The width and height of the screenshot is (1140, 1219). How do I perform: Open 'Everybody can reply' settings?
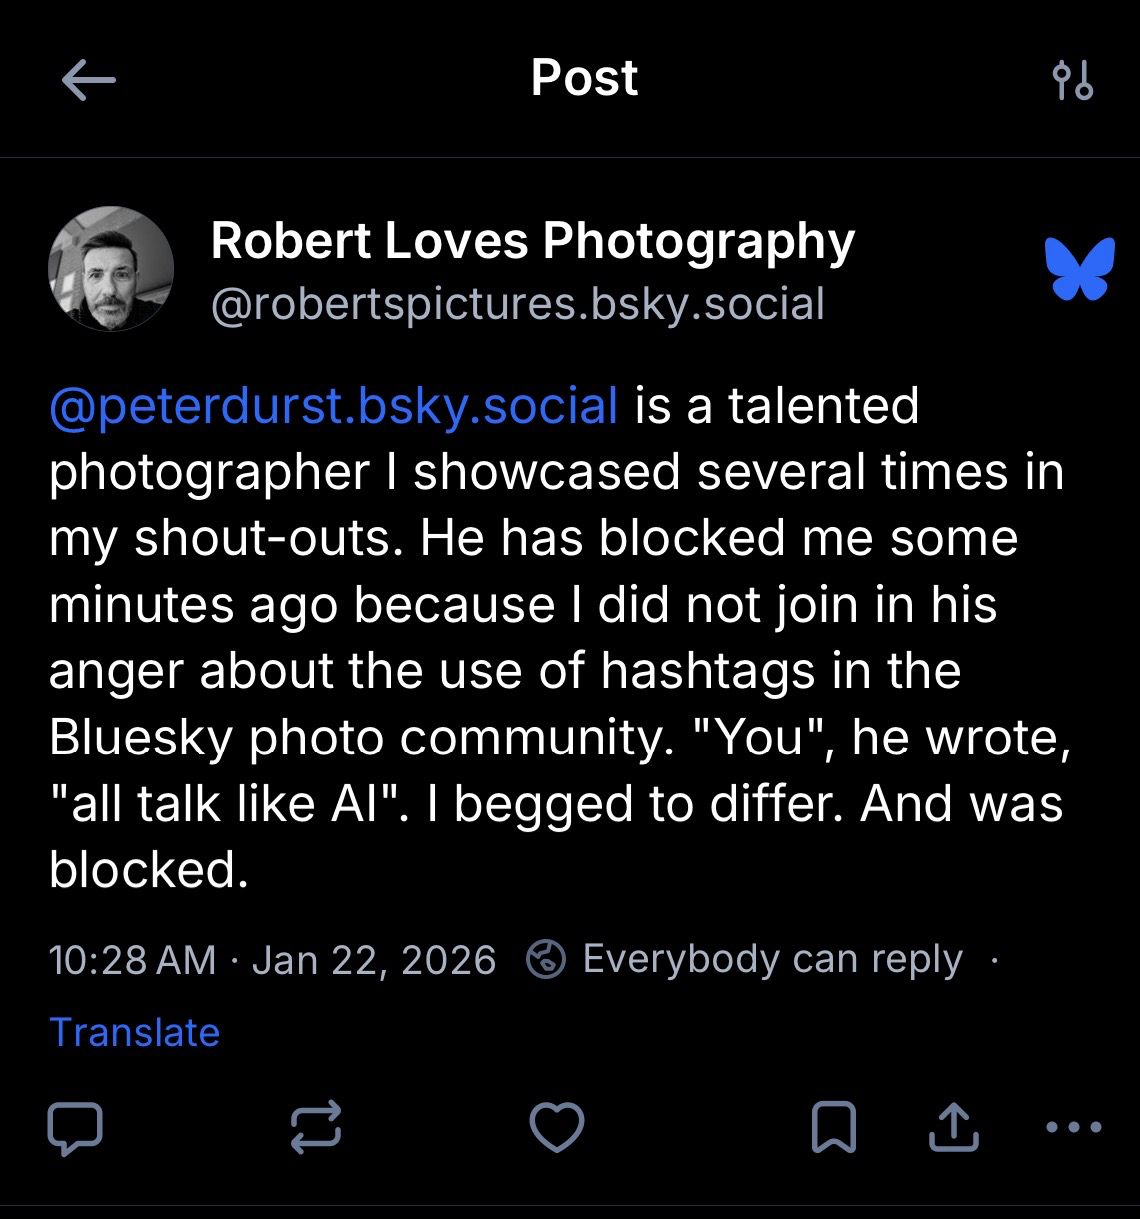point(771,959)
